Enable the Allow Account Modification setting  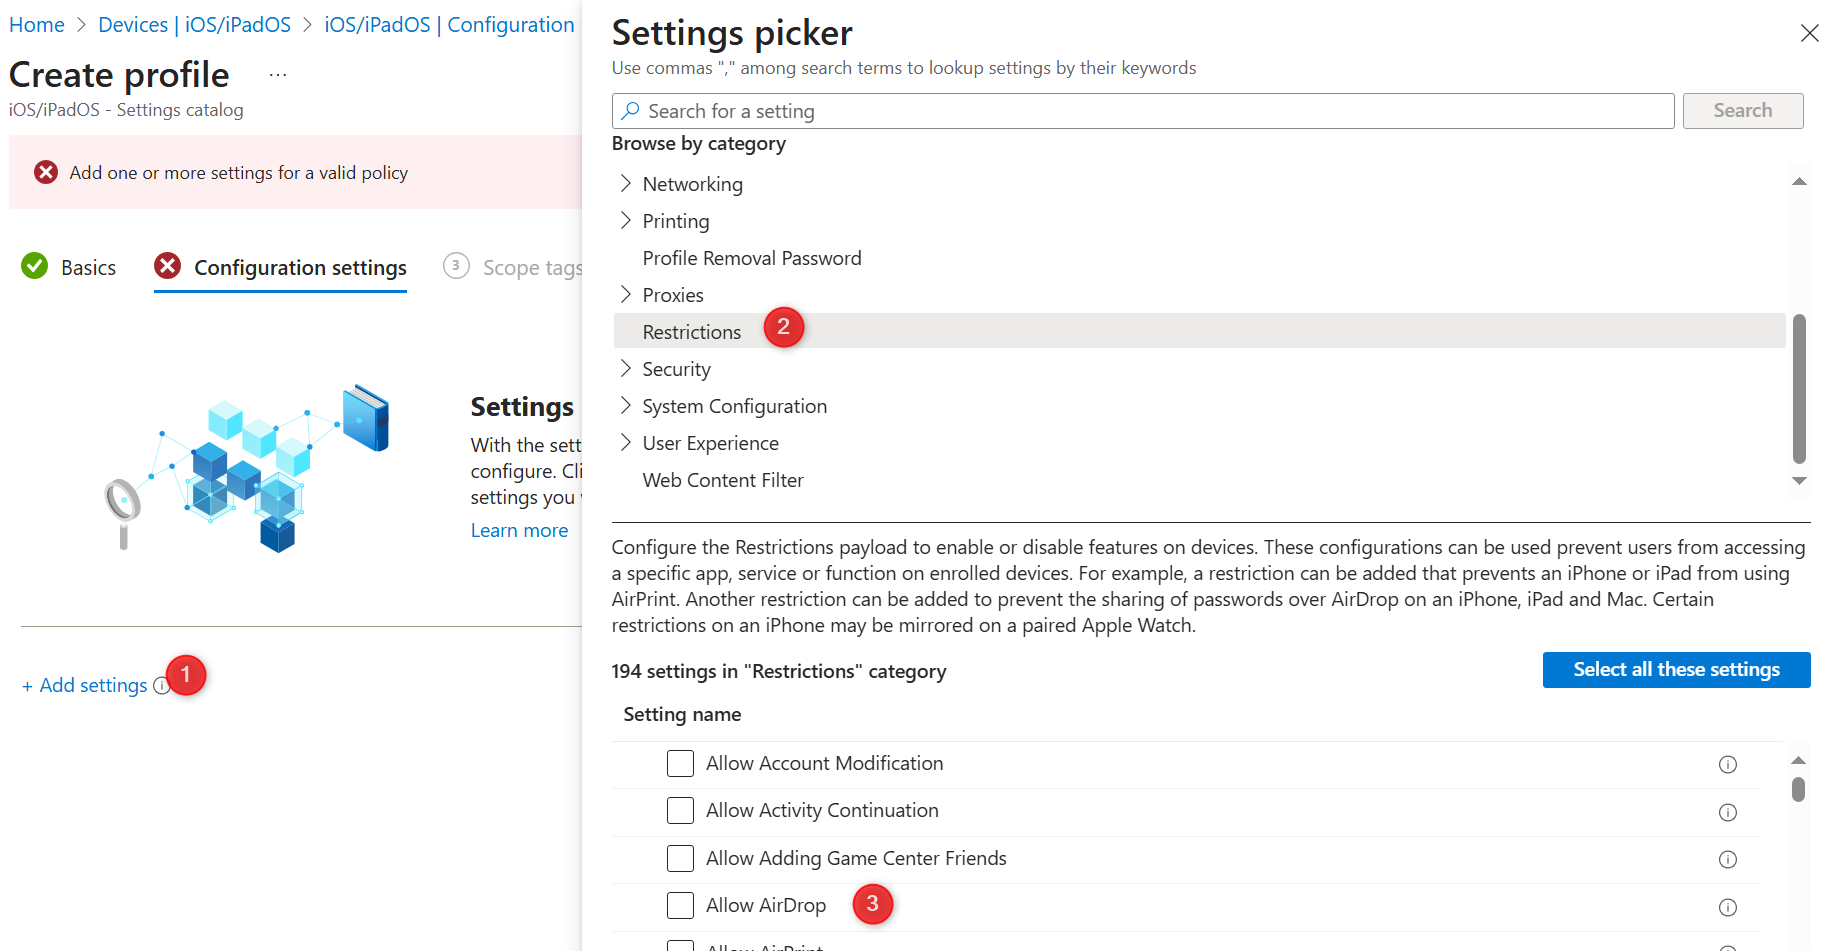(680, 763)
